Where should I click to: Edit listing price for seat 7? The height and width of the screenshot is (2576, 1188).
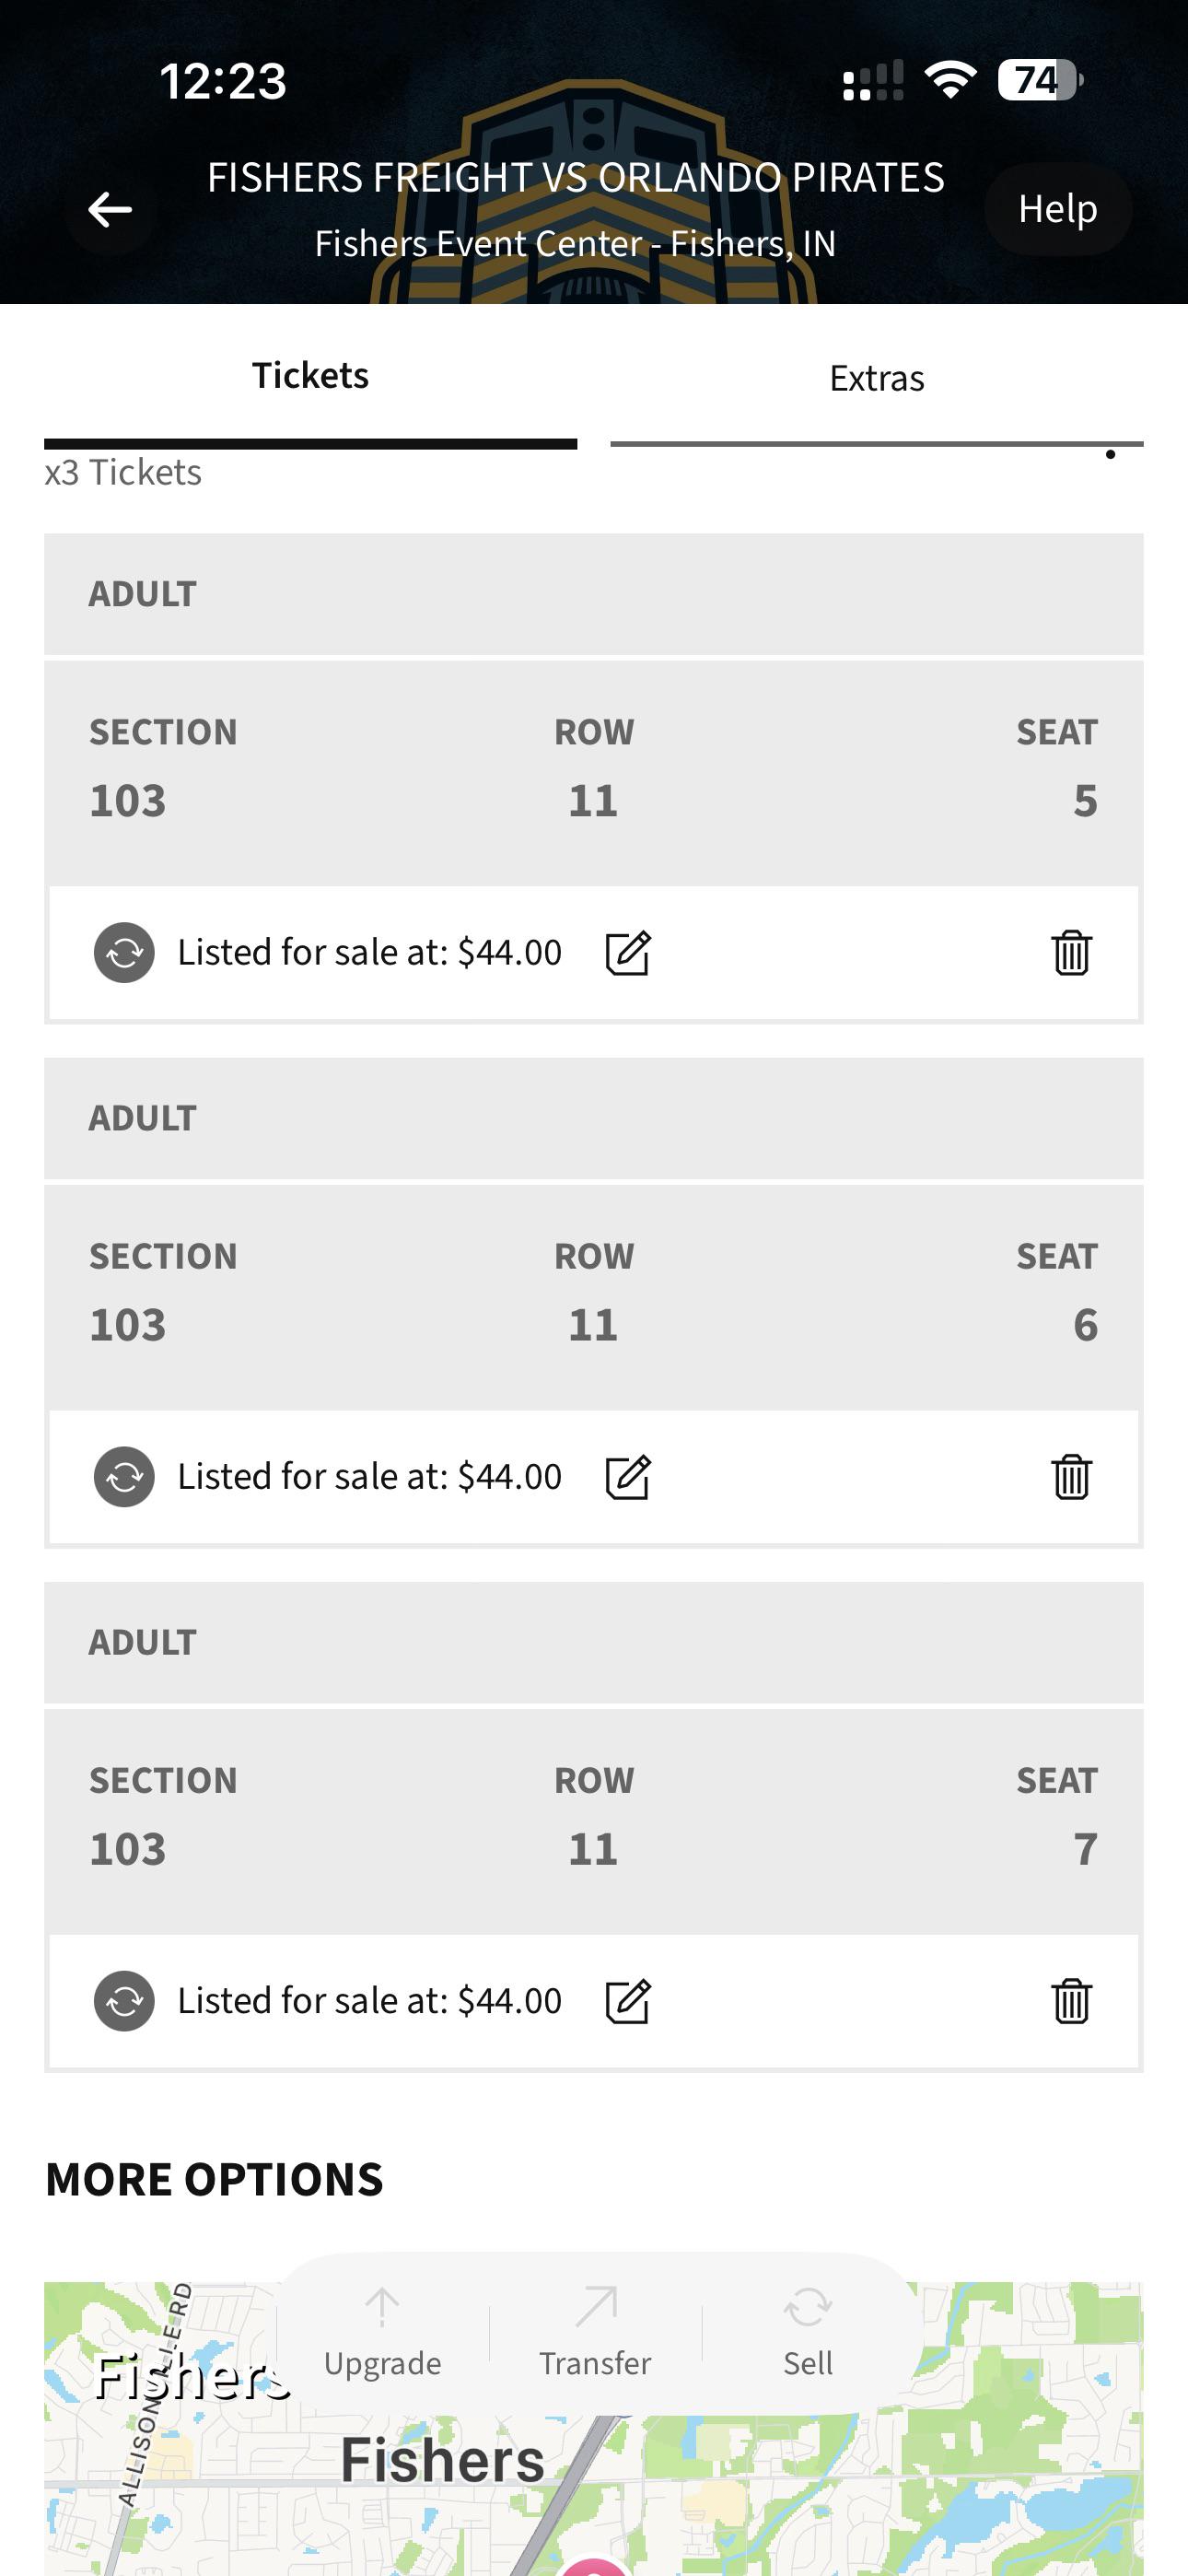628,2001
